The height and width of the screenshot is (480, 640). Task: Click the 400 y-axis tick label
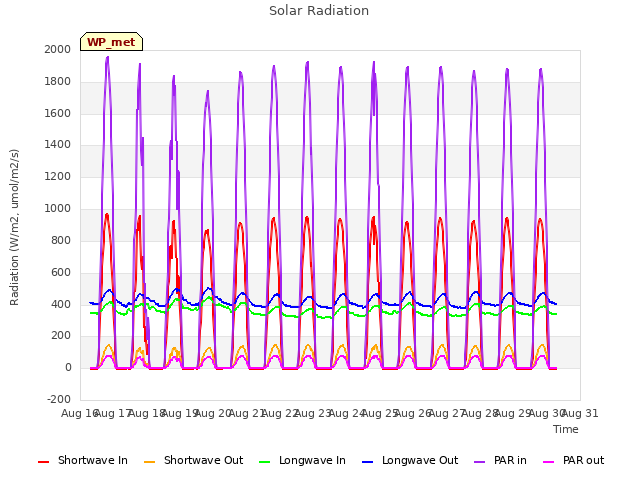tap(61, 304)
